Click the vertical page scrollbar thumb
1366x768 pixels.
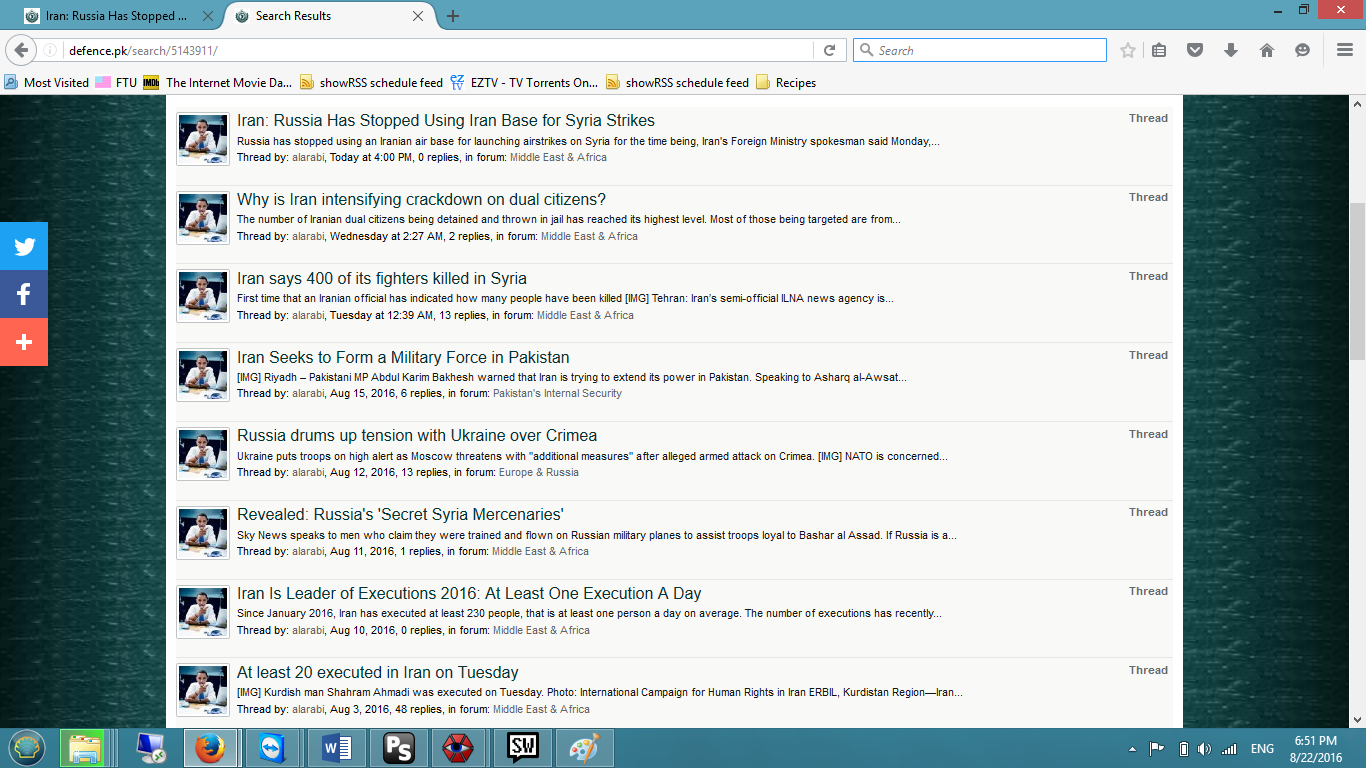1357,282
